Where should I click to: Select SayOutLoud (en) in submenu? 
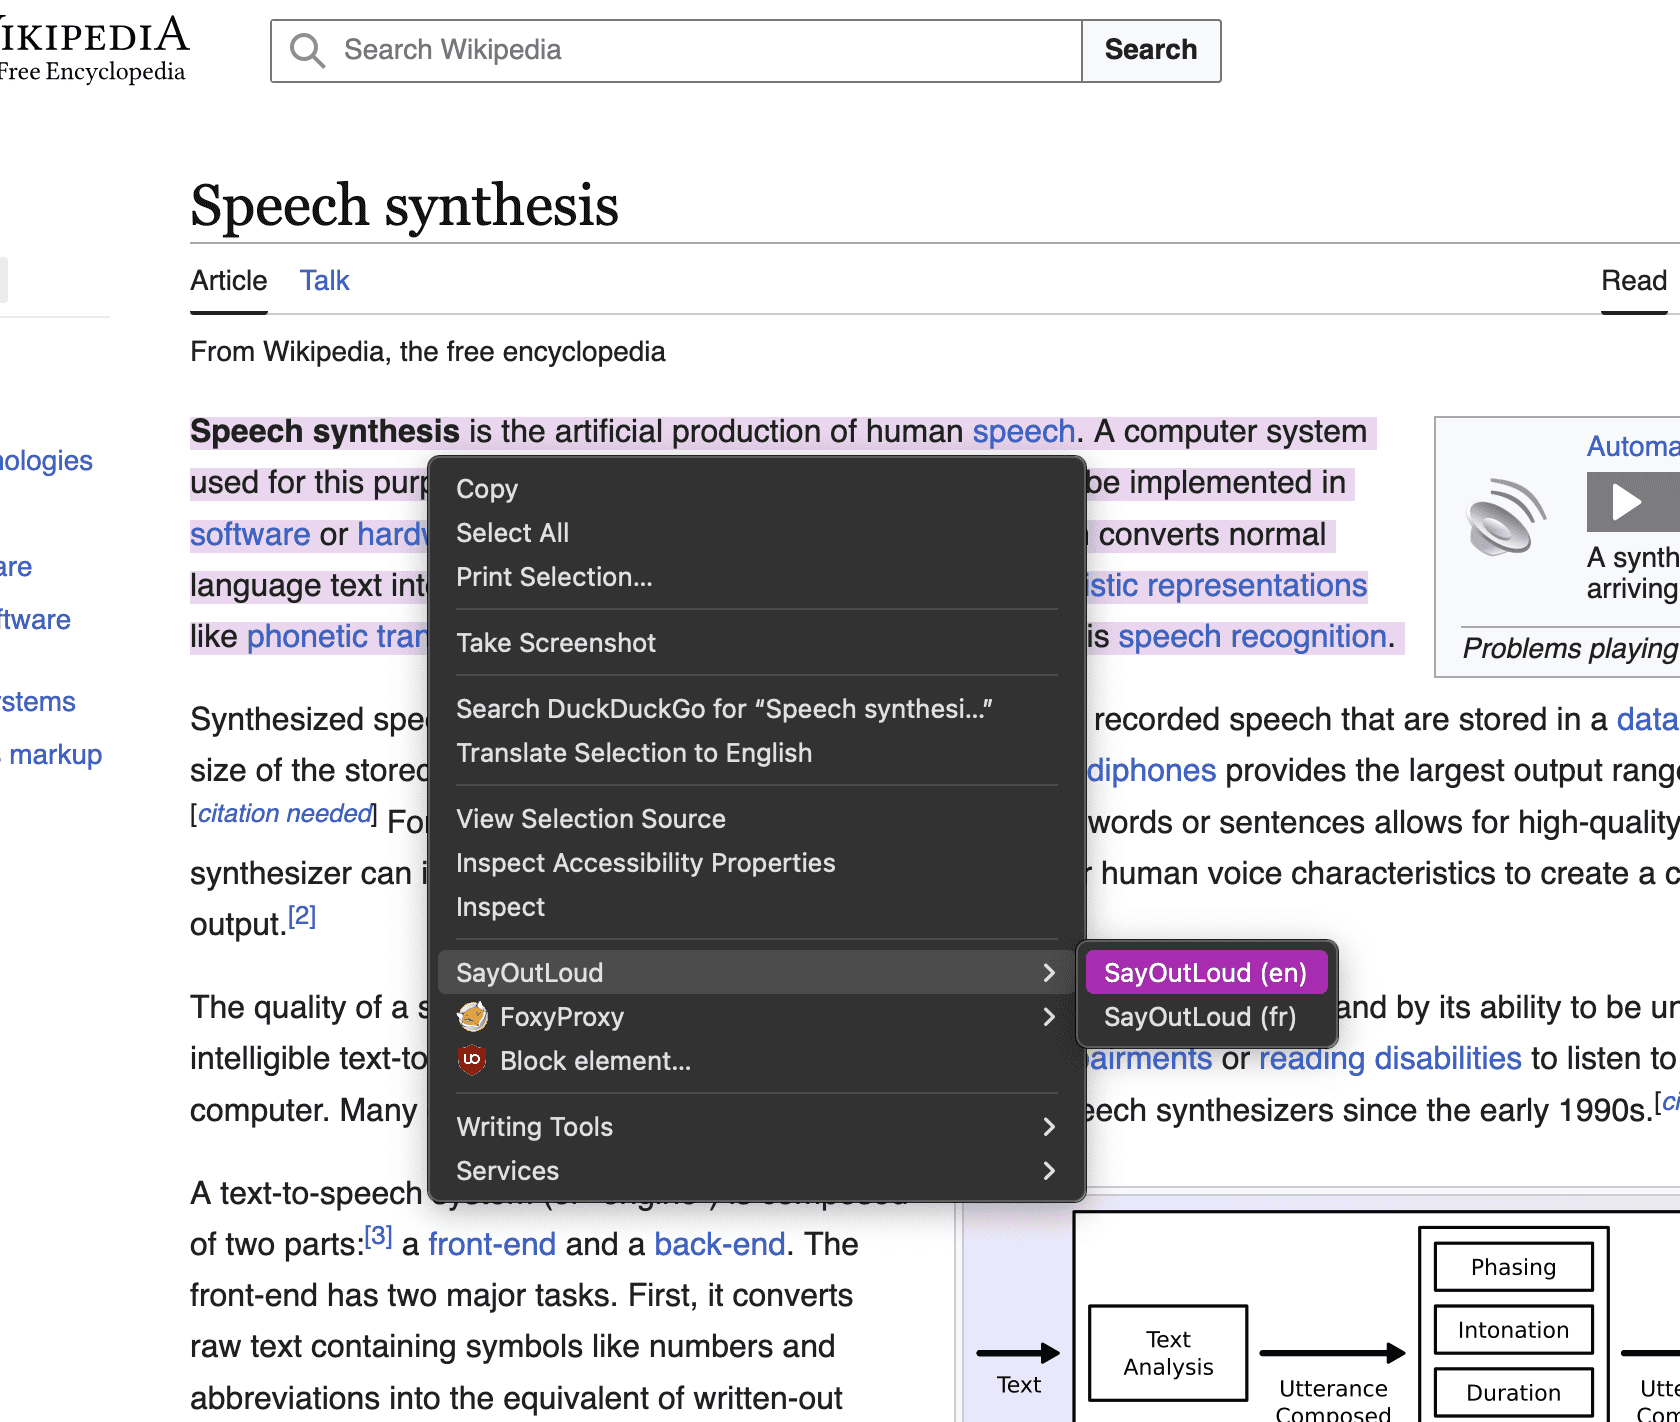point(1206,973)
